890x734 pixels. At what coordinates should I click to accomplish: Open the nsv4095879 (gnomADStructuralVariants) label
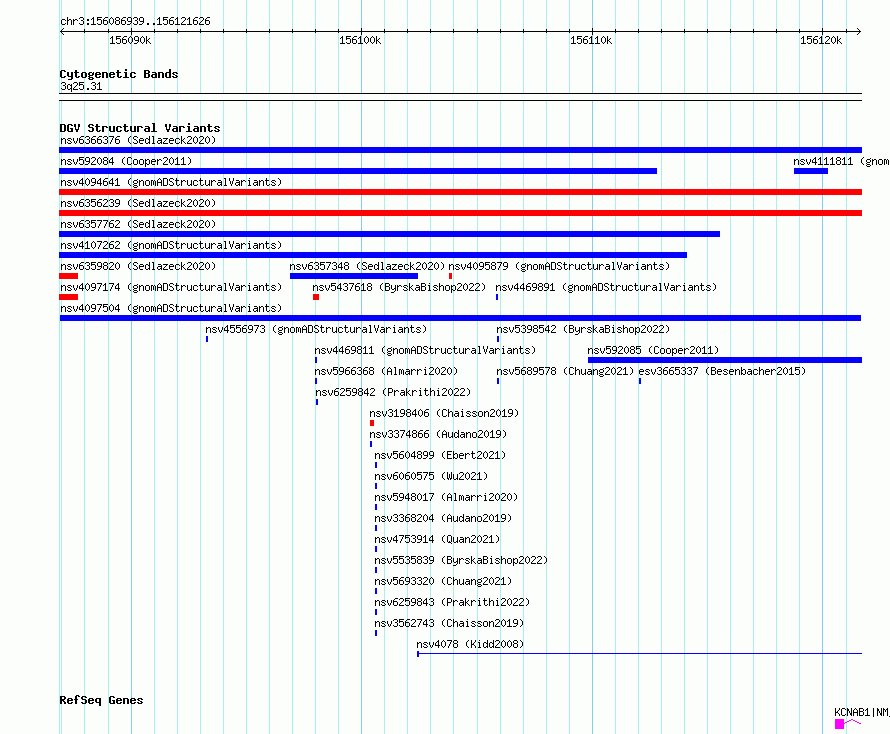[559, 266]
